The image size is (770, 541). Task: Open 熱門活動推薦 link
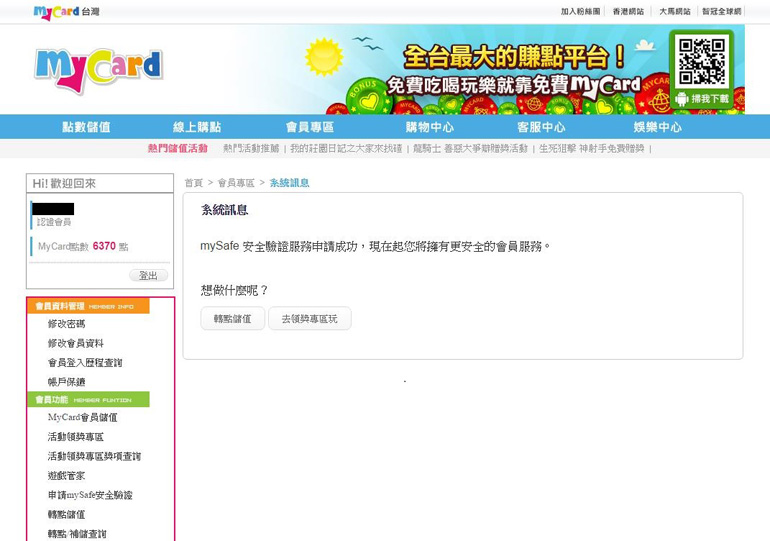click(251, 148)
